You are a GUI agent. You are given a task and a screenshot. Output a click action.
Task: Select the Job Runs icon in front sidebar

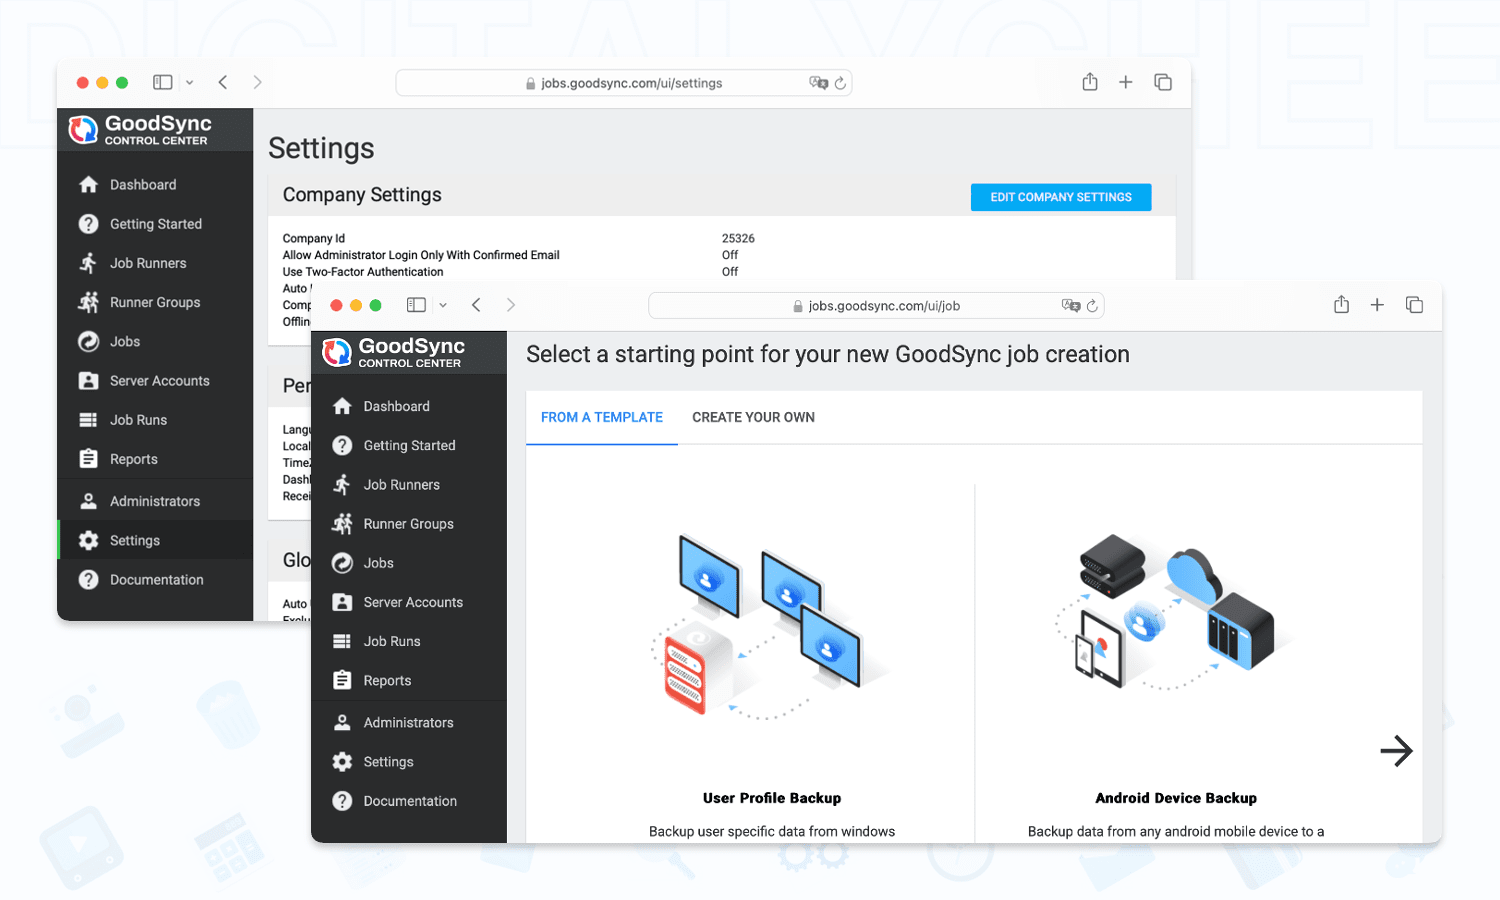[342, 641]
